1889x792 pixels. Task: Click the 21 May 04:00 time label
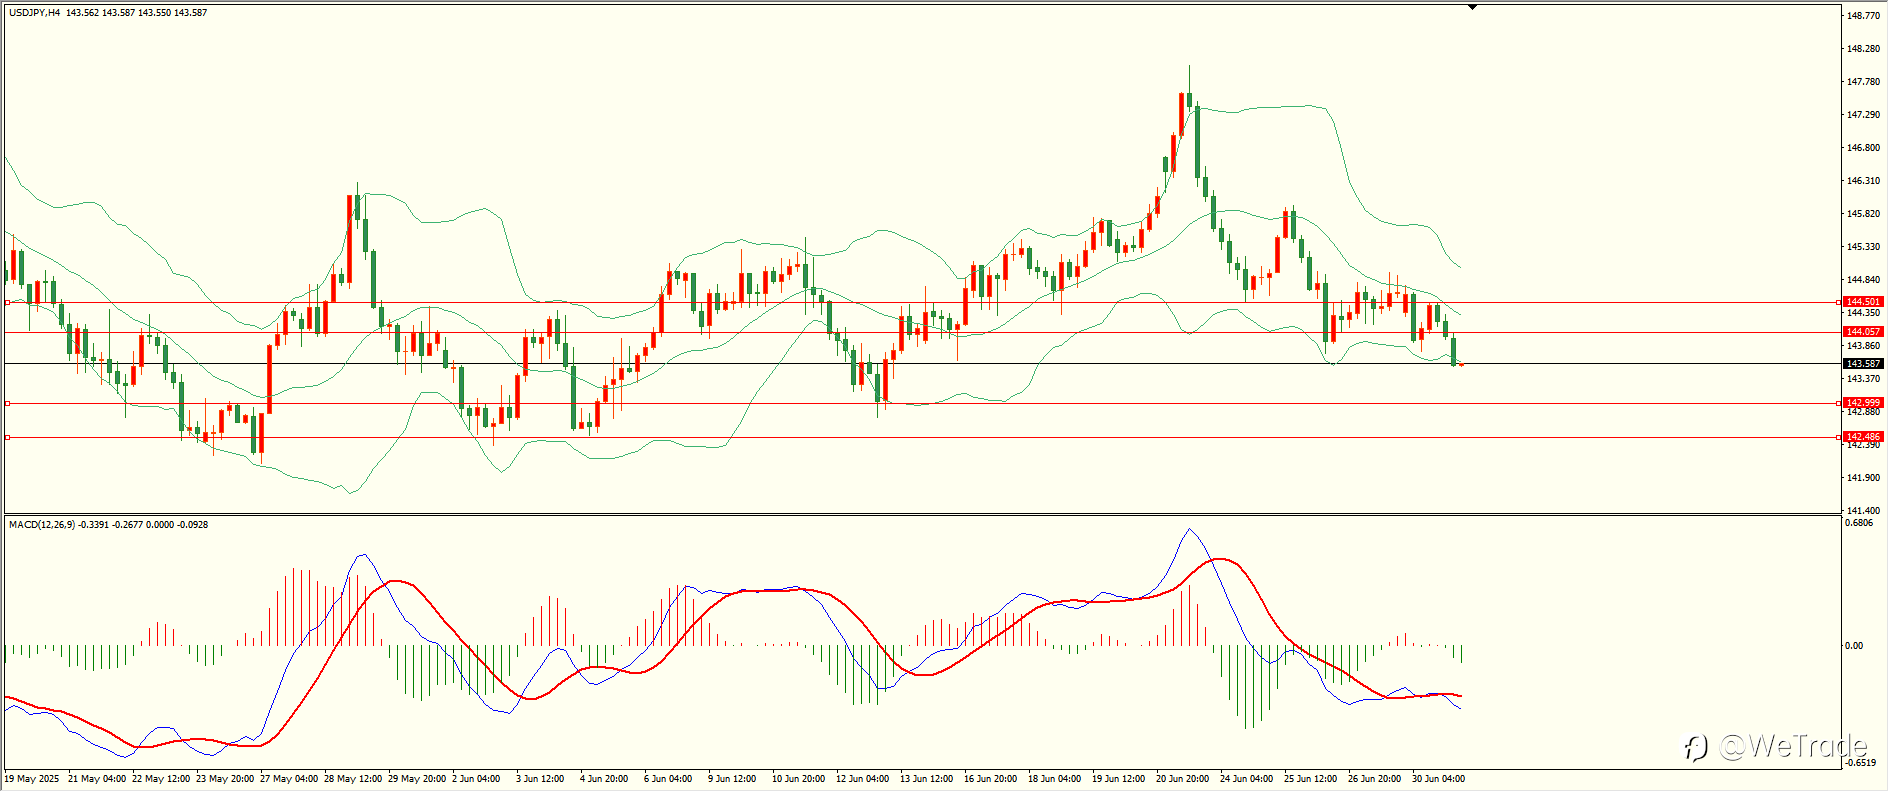pyautogui.click(x=97, y=779)
